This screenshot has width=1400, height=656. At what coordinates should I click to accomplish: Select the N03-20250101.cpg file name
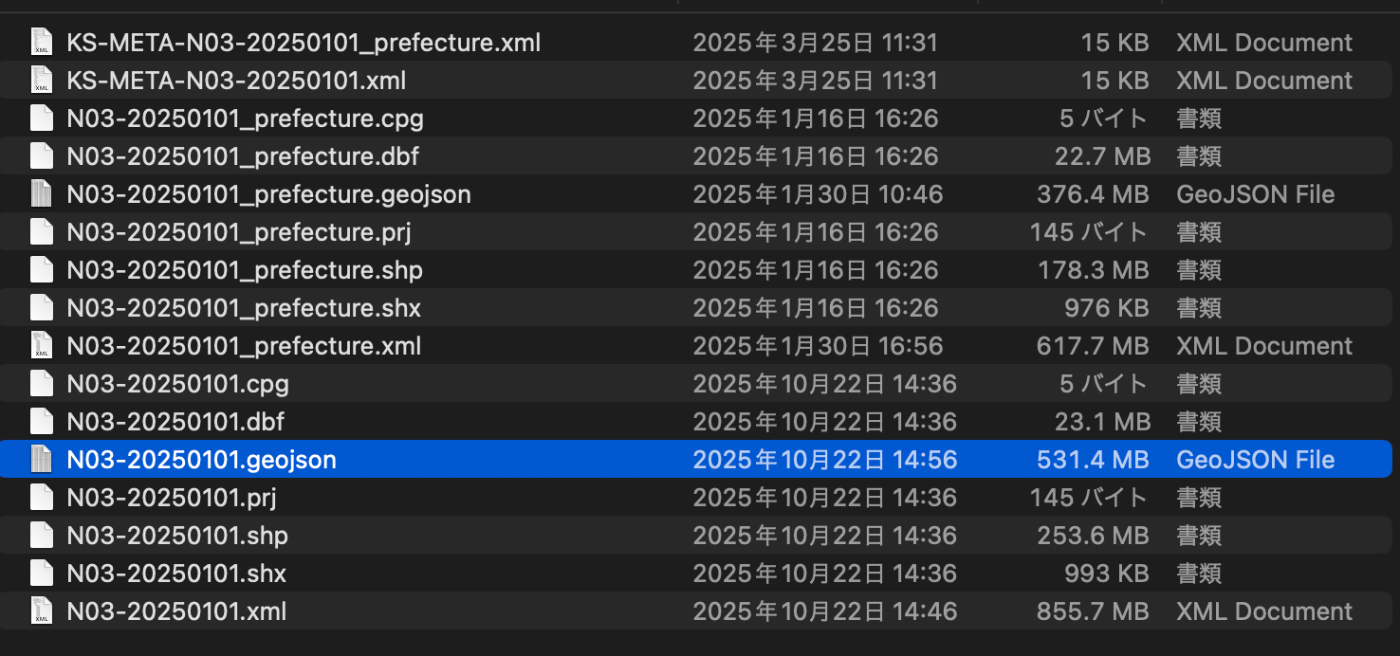pyautogui.click(x=178, y=384)
